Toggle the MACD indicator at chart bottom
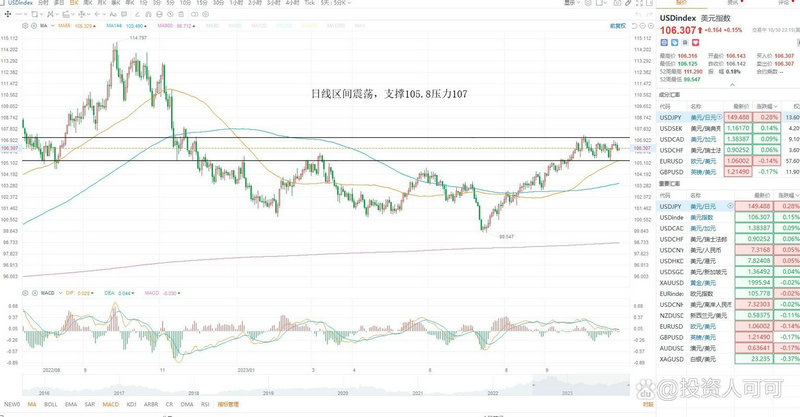This screenshot has width=800, height=417. click(110, 406)
